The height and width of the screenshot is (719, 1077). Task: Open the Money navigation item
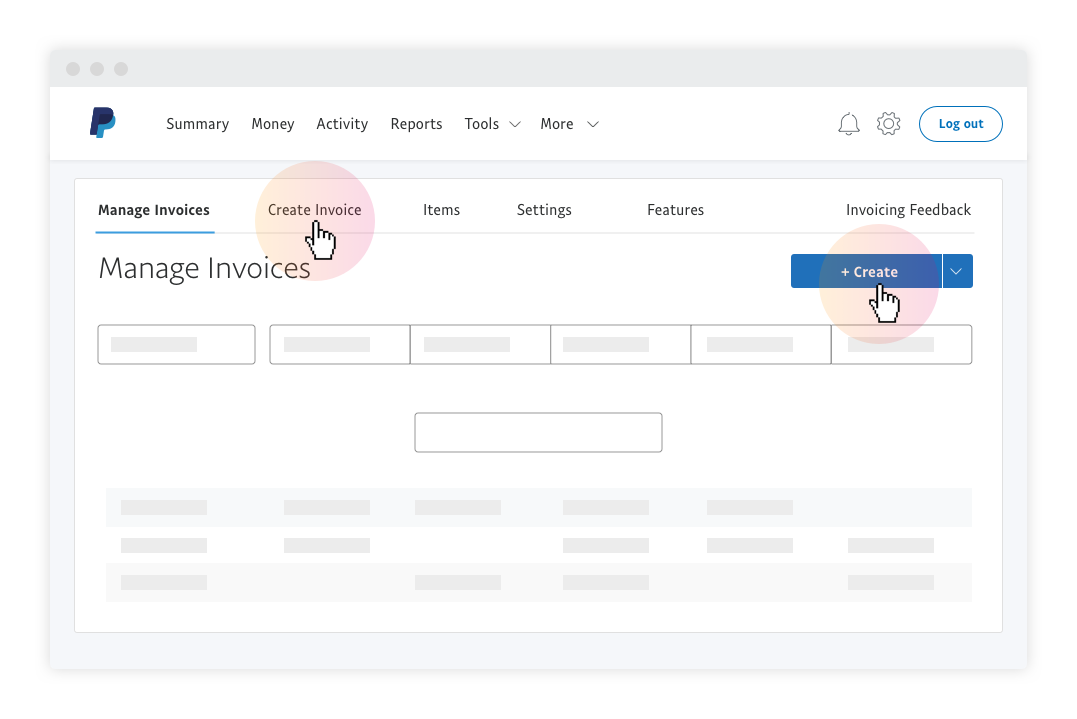click(272, 124)
